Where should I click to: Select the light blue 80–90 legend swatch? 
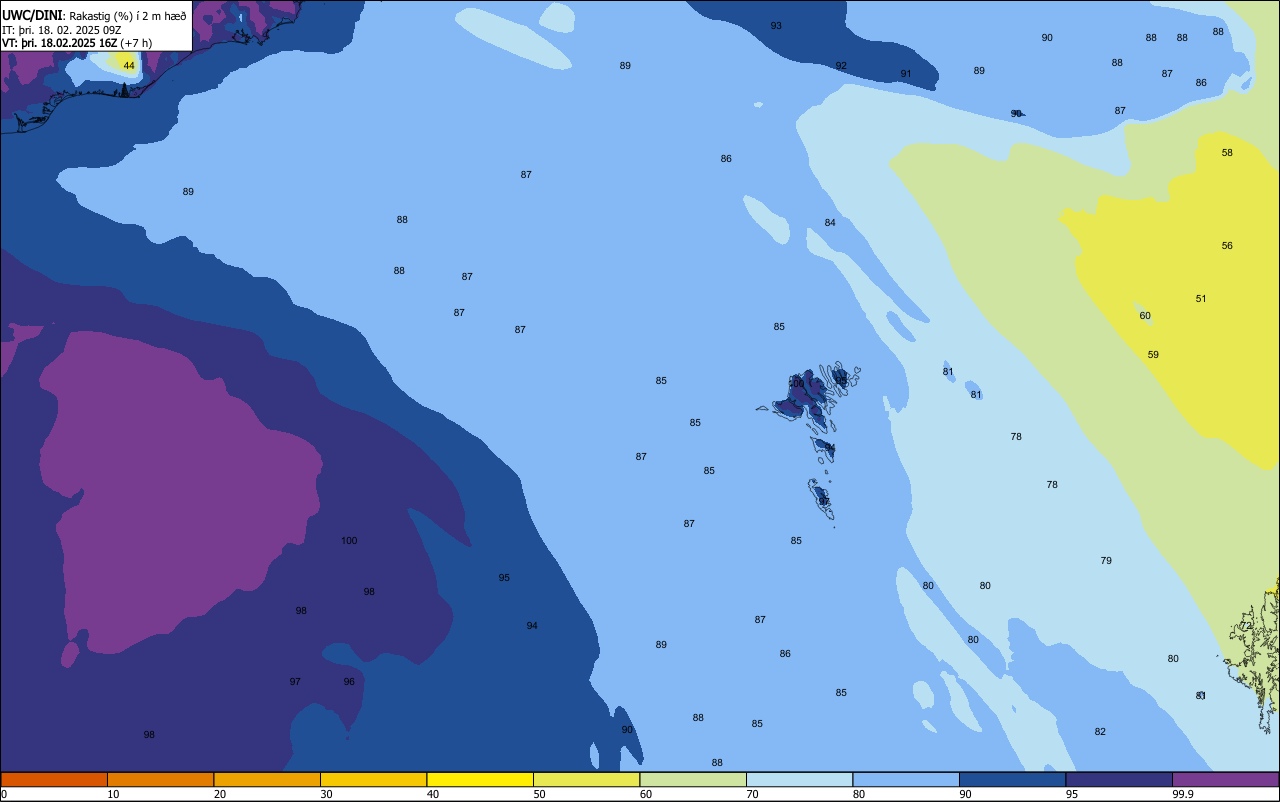click(906, 779)
